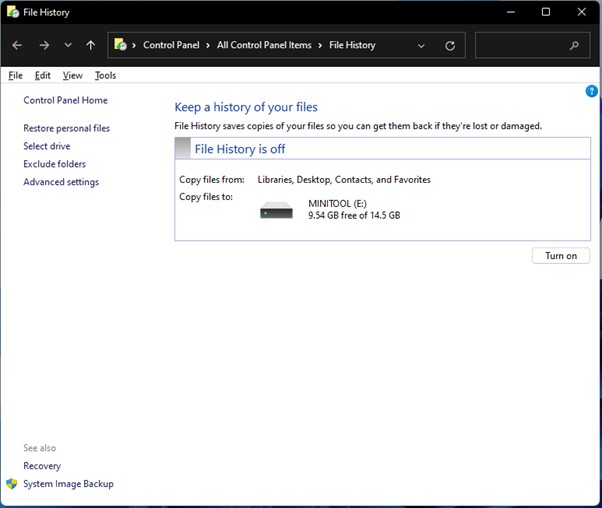
Task: Open the recent locations dropdown chevron
Action: (68, 46)
